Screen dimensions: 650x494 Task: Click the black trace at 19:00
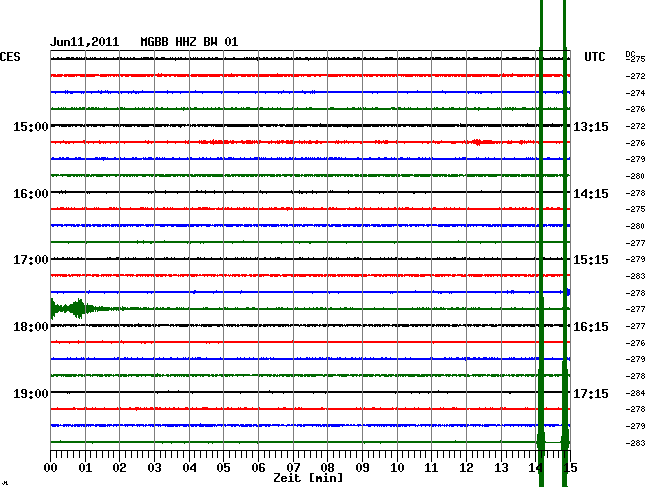[310, 392]
